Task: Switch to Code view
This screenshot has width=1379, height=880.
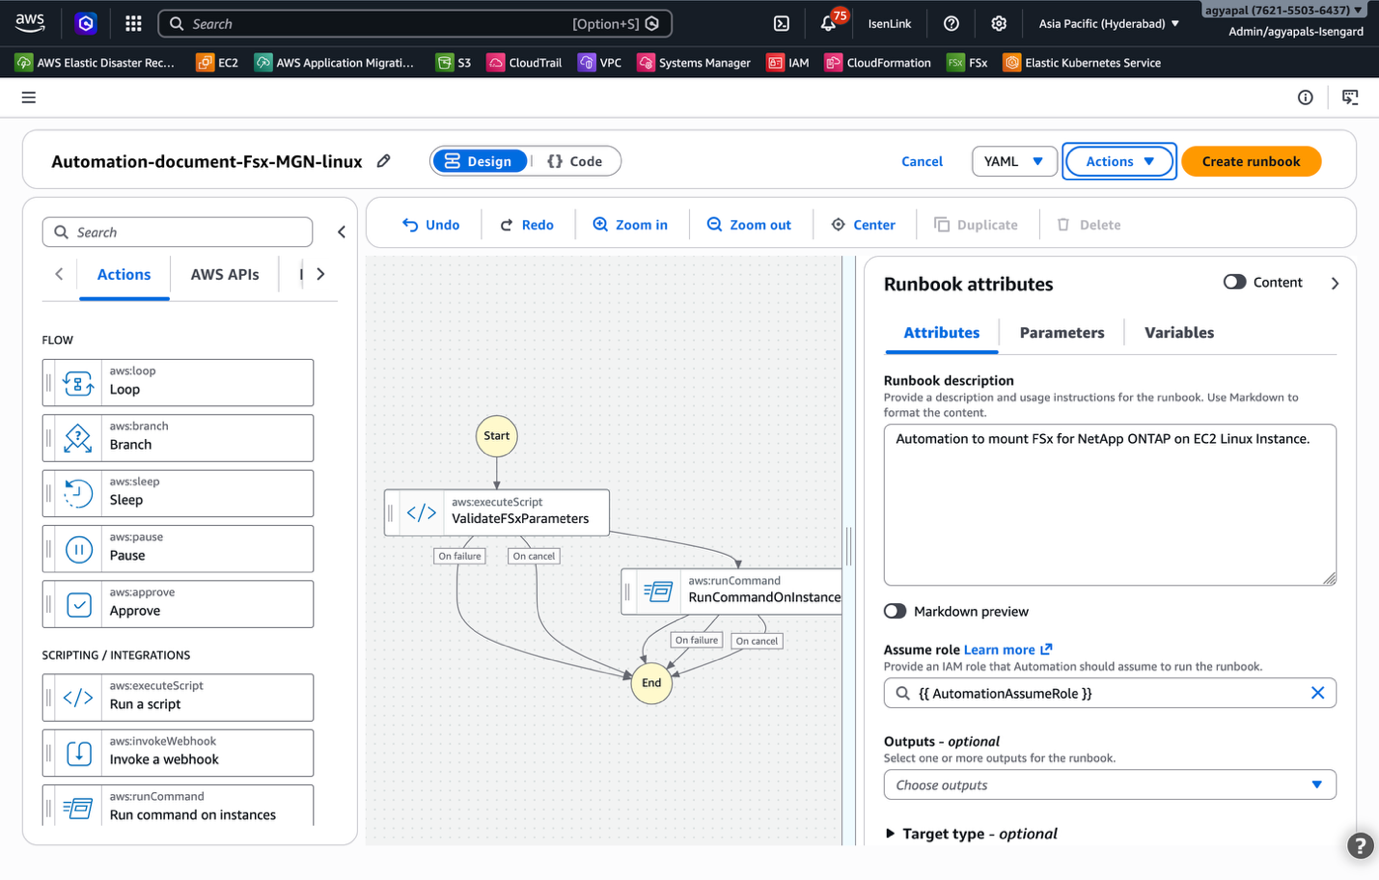Action: click(x=575, y=161)
